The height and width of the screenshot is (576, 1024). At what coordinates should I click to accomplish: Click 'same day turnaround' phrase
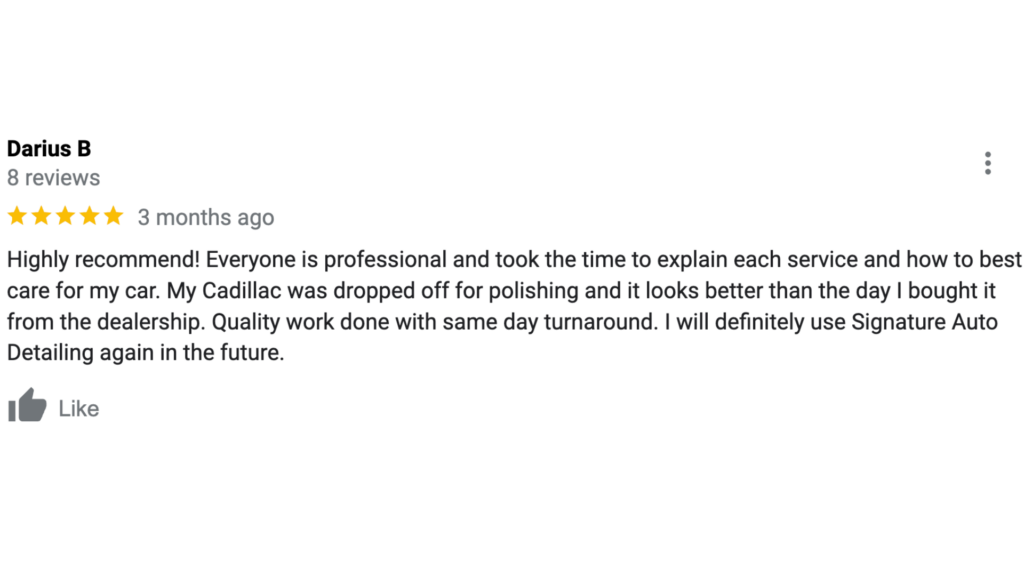pos(547,322)
